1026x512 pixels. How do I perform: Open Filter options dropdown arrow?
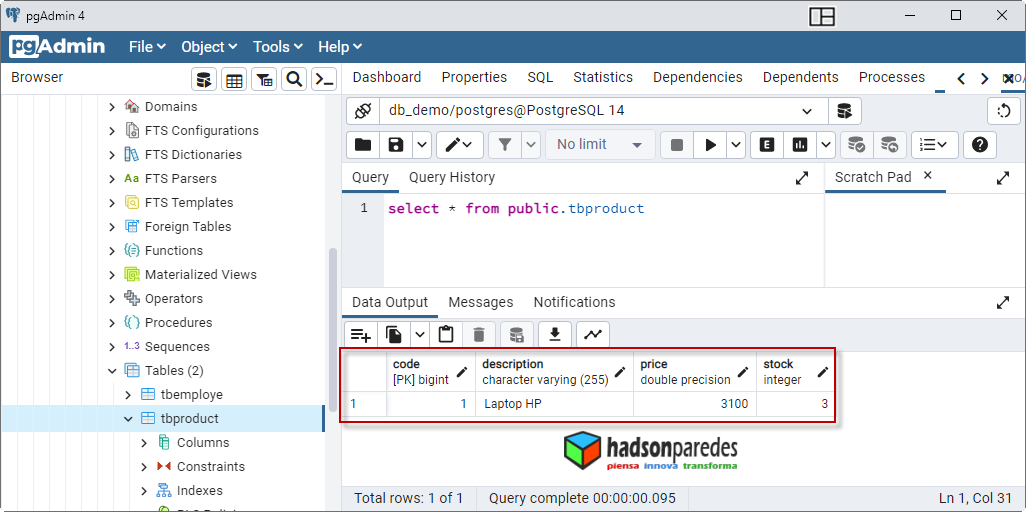[x=531, y=145]
